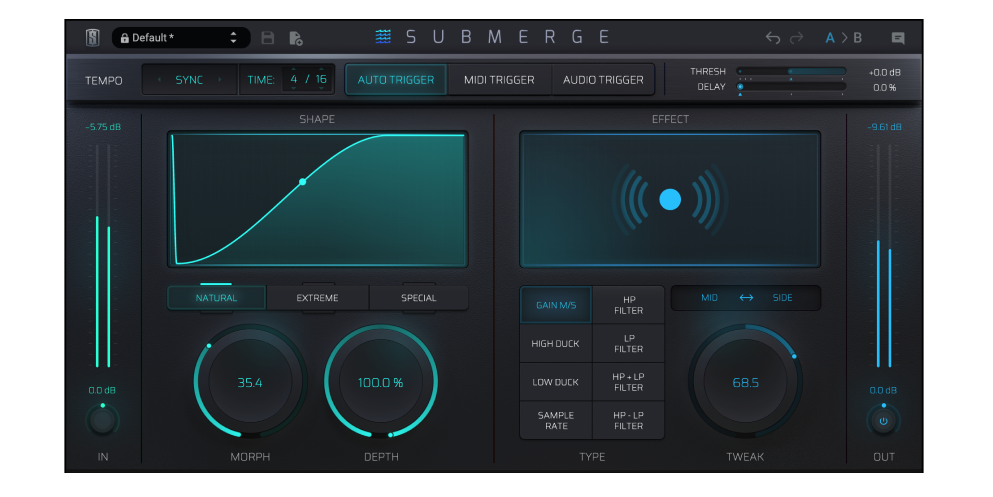Click the MID label in the tweak bar
The image size is (993, 497).
(x=709, y=298)
